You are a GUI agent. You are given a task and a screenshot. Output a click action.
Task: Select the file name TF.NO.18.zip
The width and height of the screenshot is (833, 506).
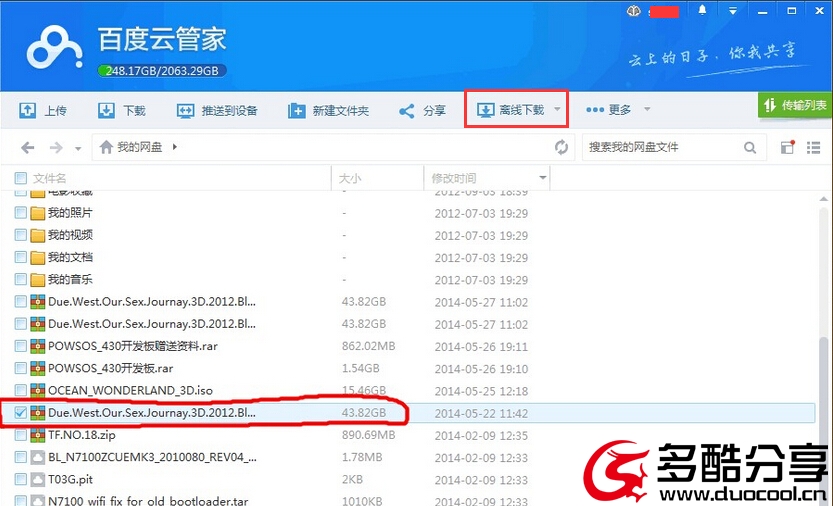pos(82,435)
